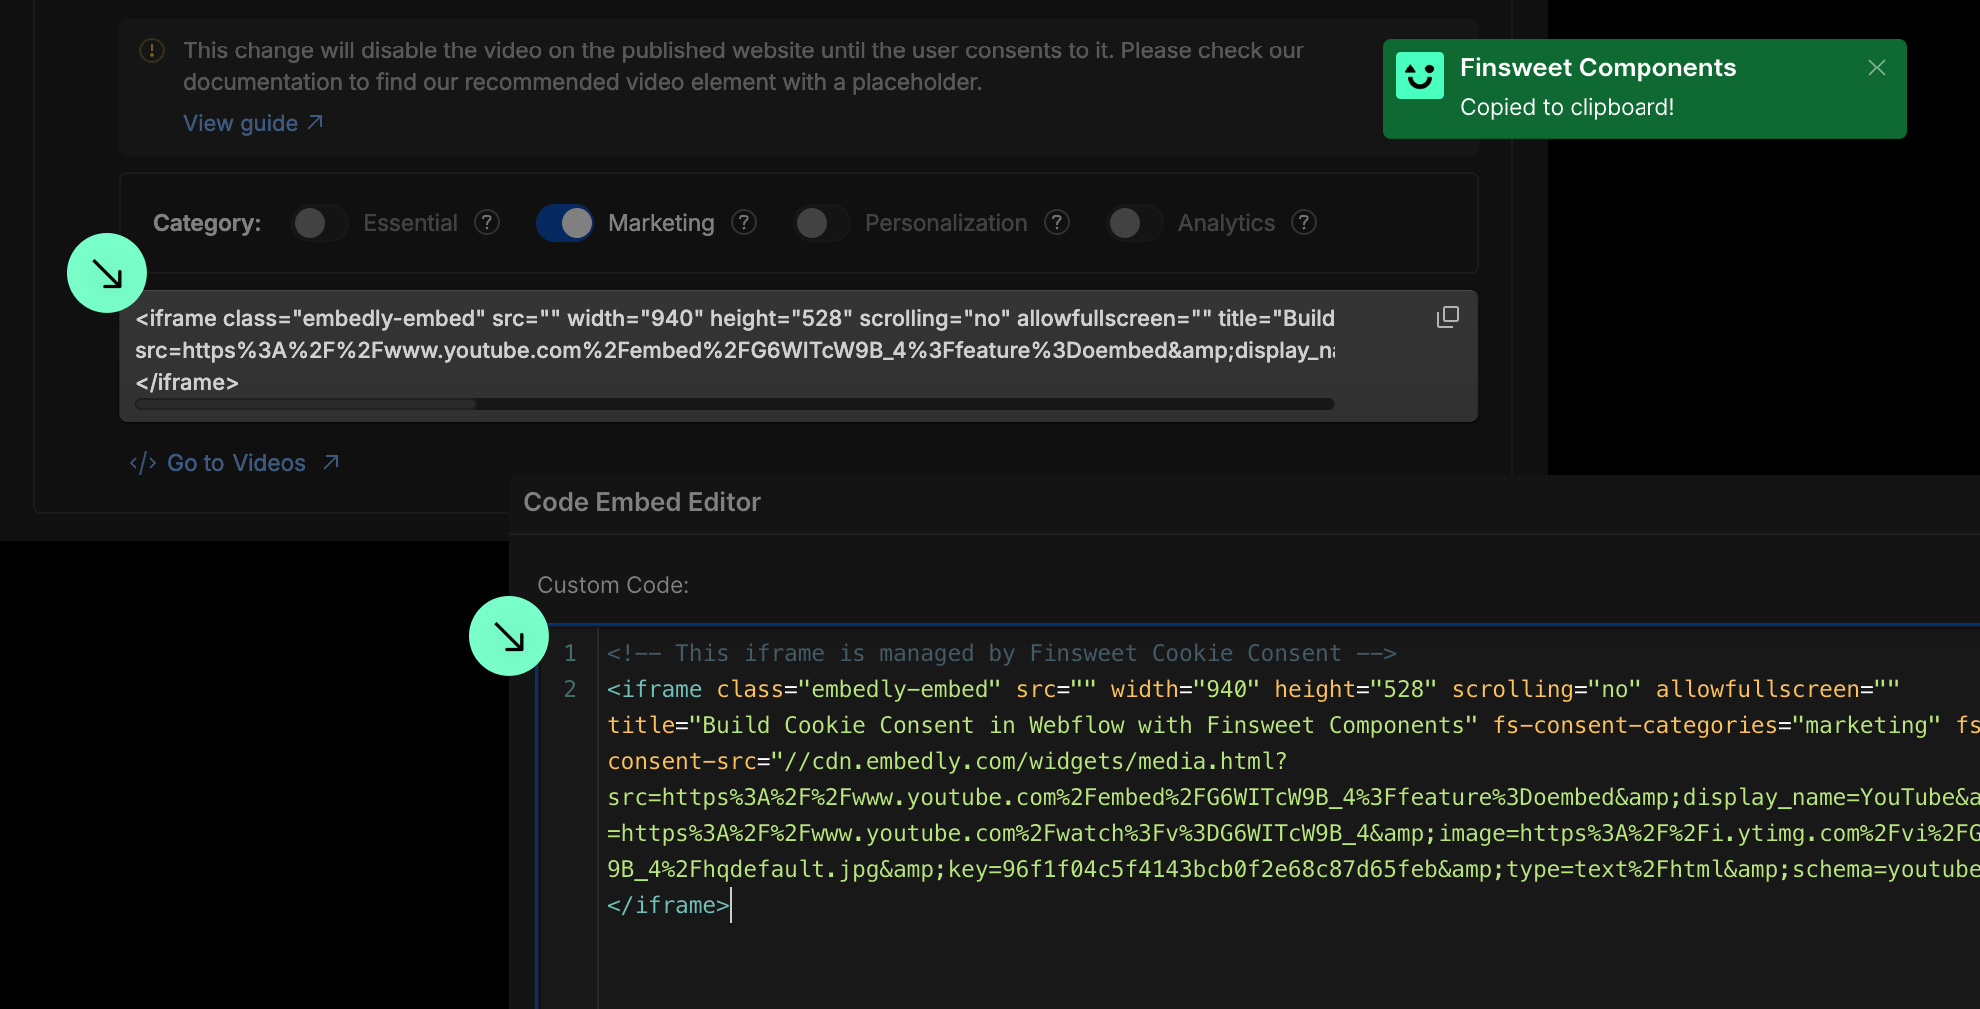Click the external arrow icon after View guide
The height and width of the screenshot is (1009, 1980).
coord(315,122)
